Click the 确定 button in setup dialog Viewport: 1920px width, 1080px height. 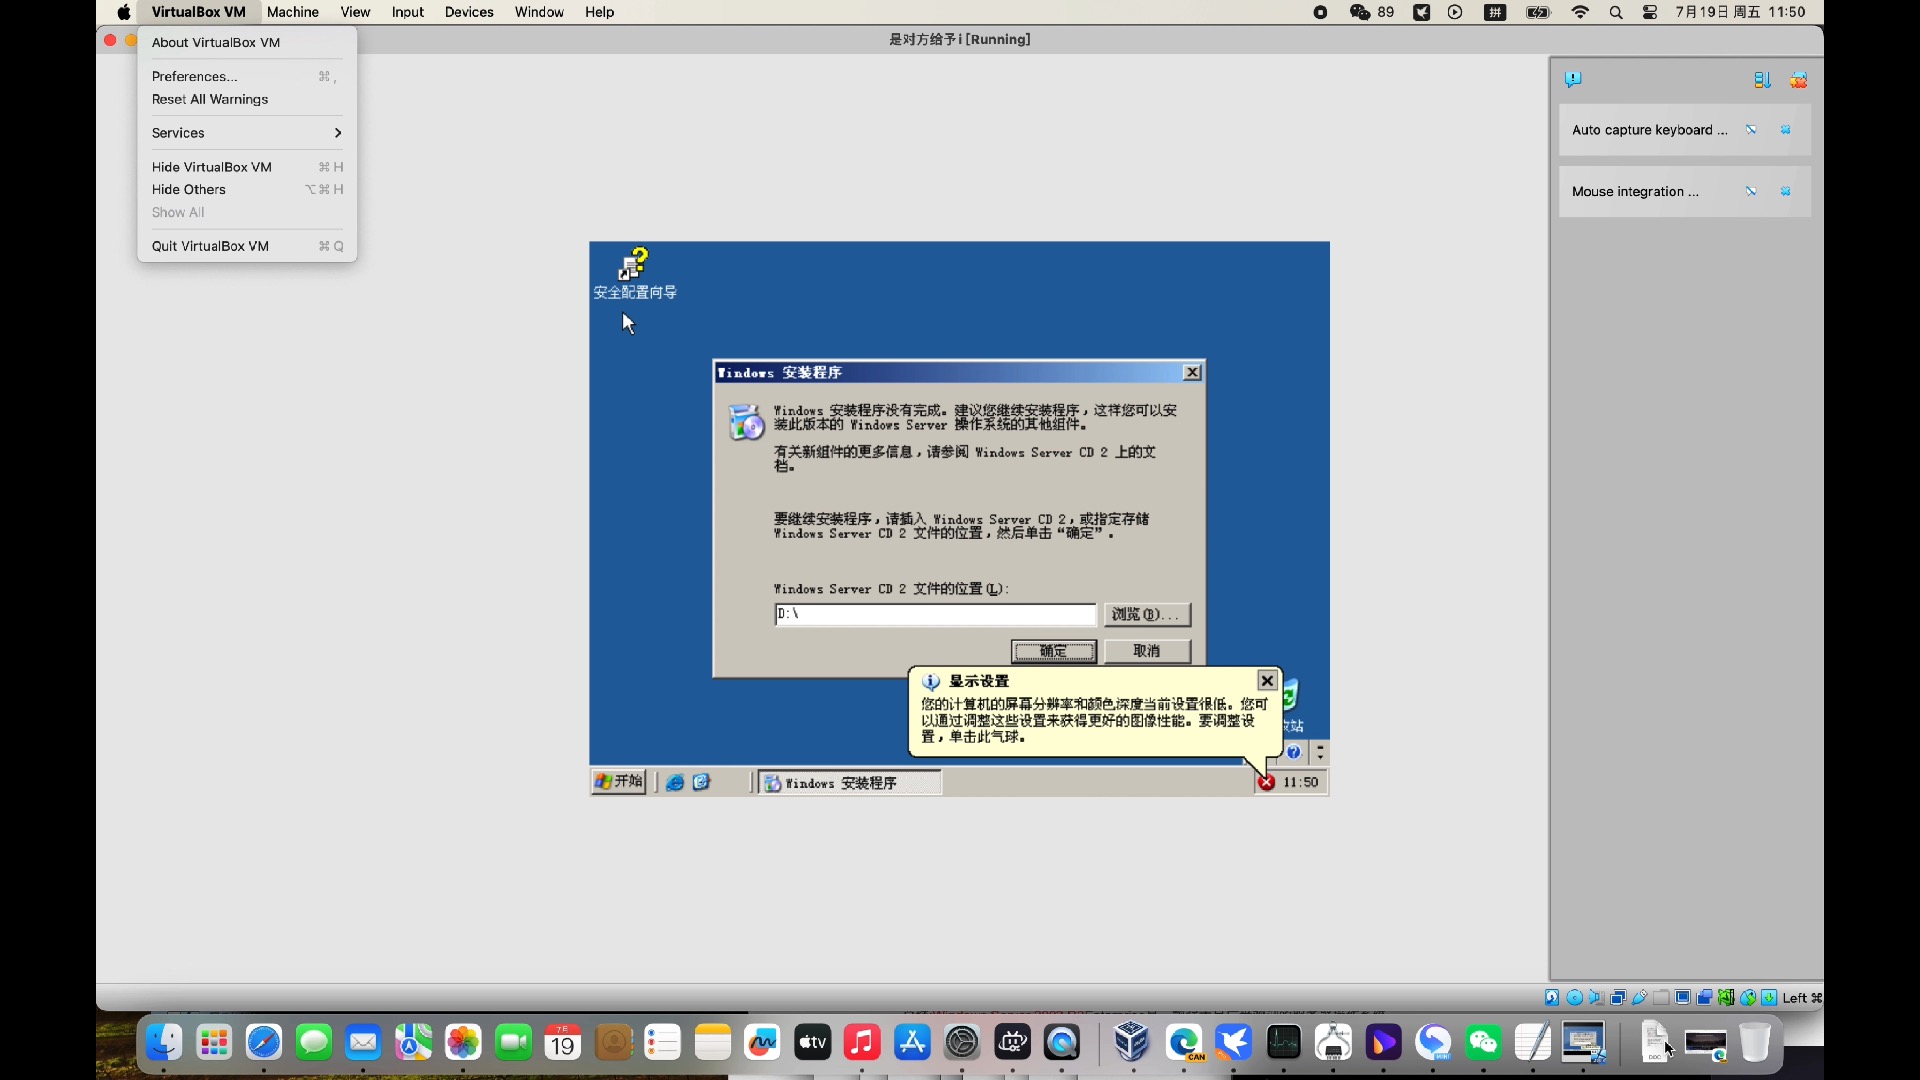click(1054, 651)
